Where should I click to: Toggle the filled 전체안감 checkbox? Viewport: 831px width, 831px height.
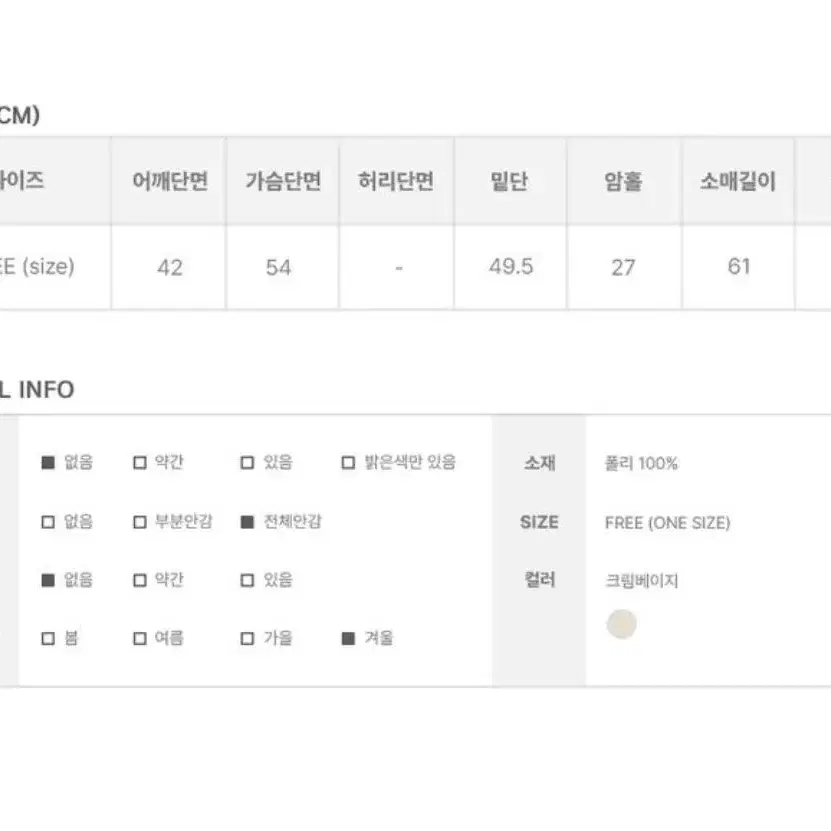click(247, 522)
